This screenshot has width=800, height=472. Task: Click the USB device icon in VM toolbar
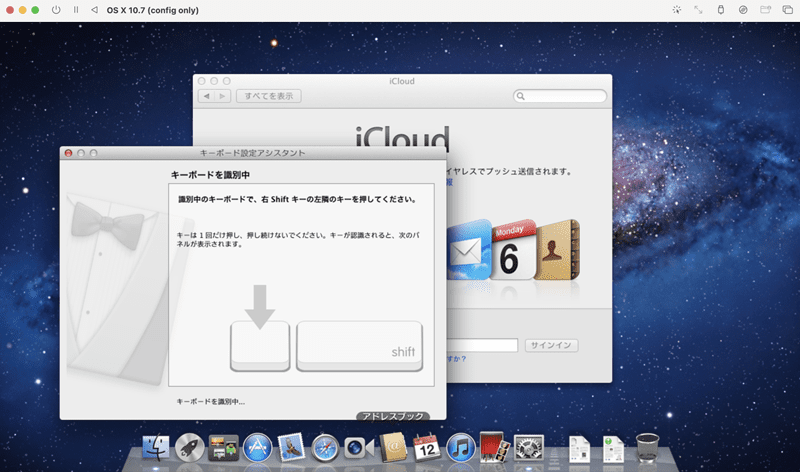pos(720,10)
